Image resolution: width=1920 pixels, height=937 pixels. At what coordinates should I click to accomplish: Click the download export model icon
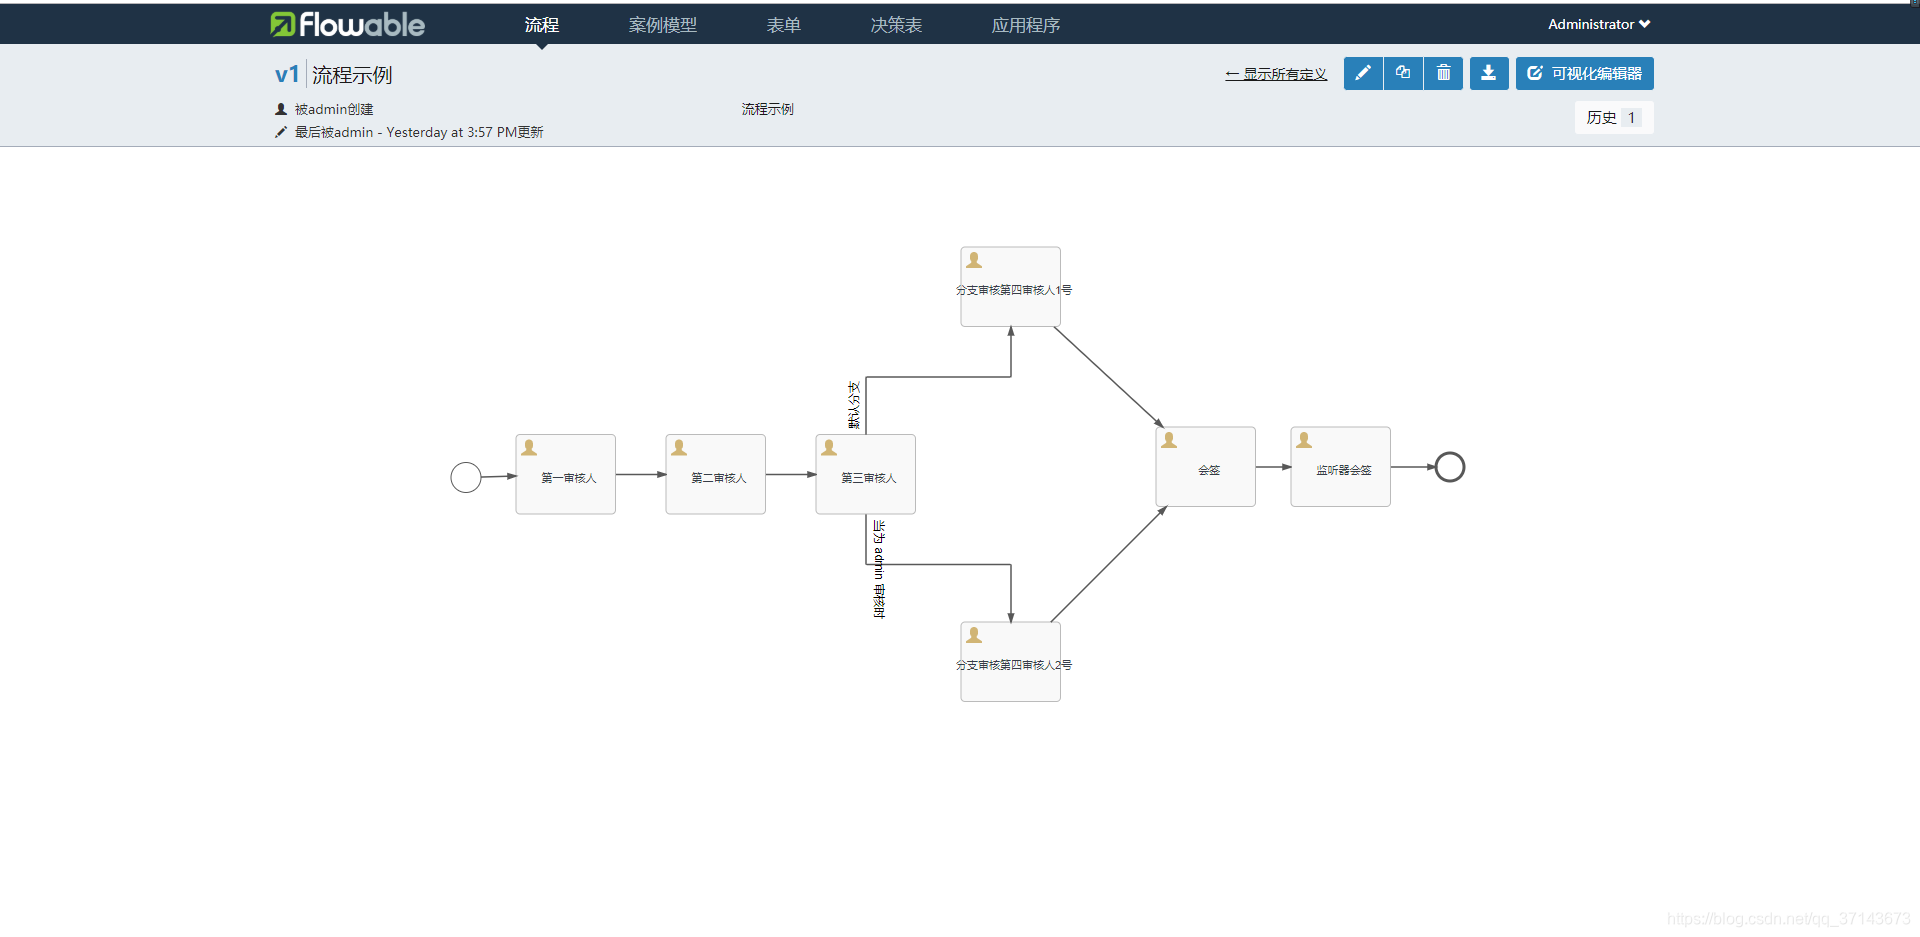tap(1489, 73)
